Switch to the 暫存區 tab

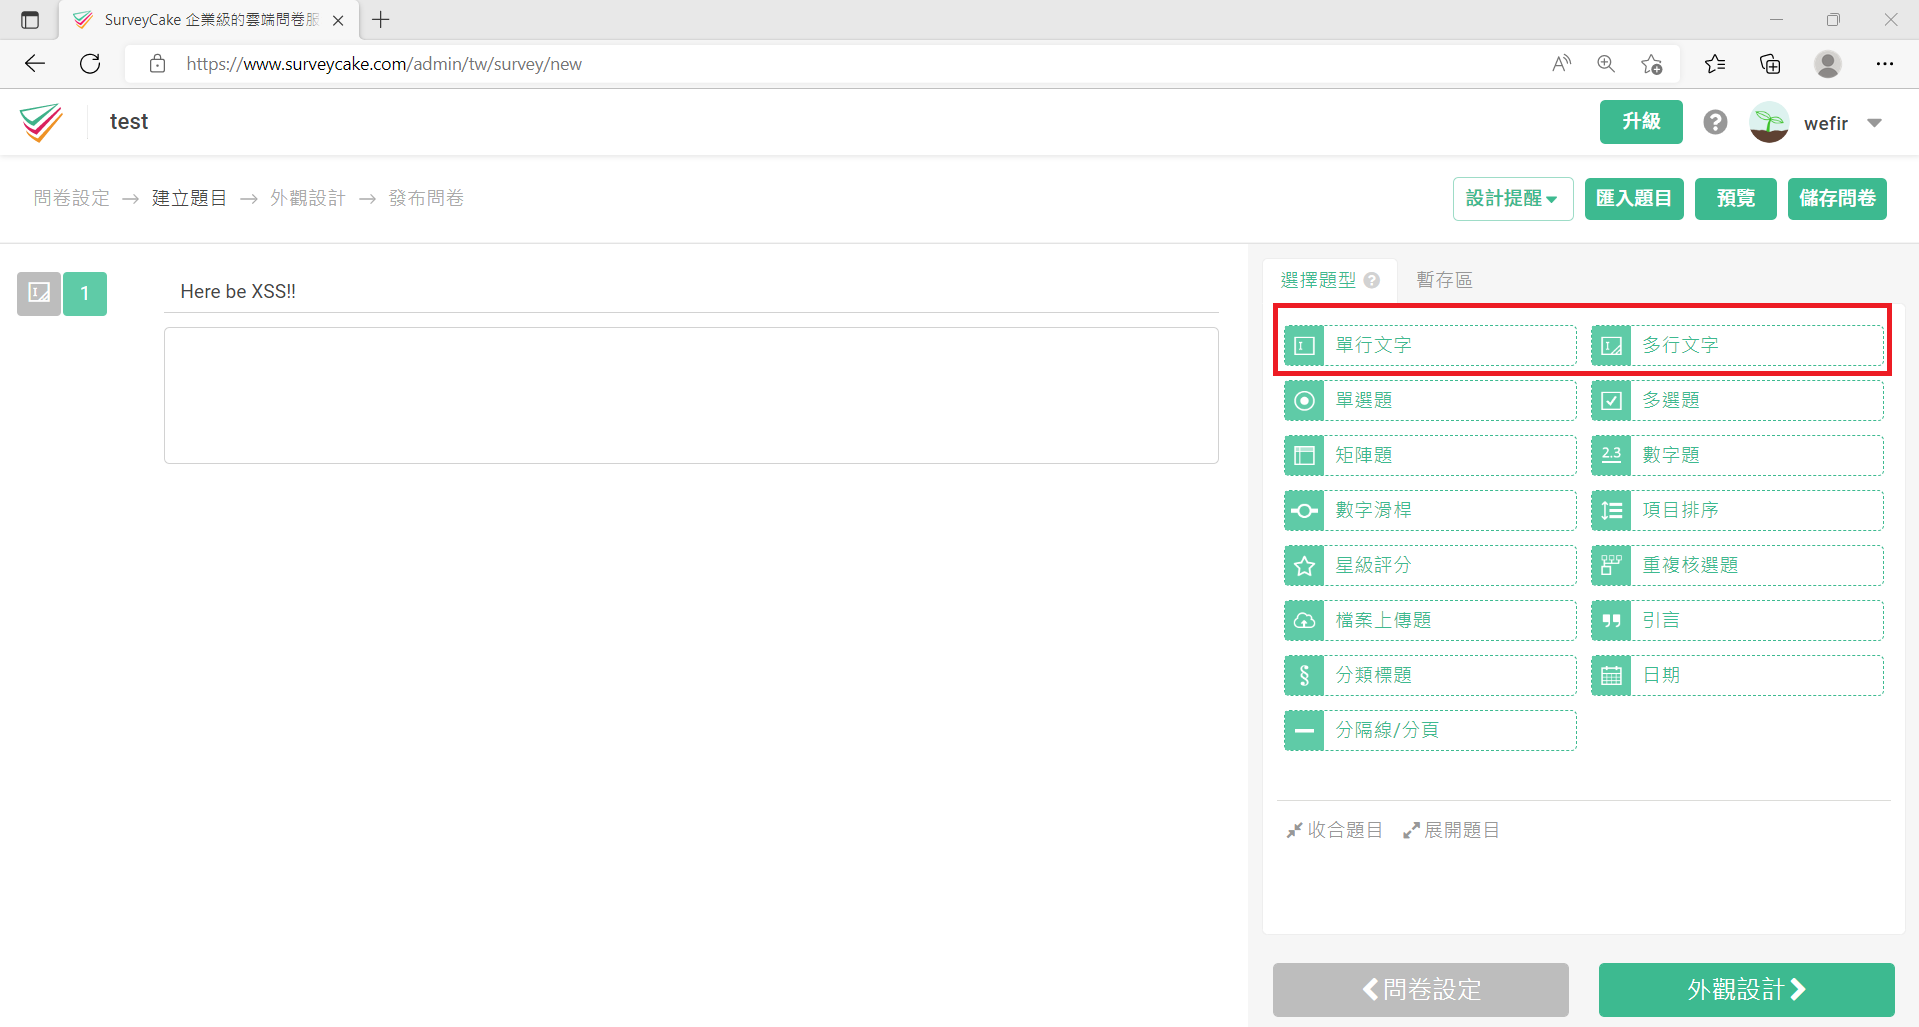click(x=1444, y=280)
